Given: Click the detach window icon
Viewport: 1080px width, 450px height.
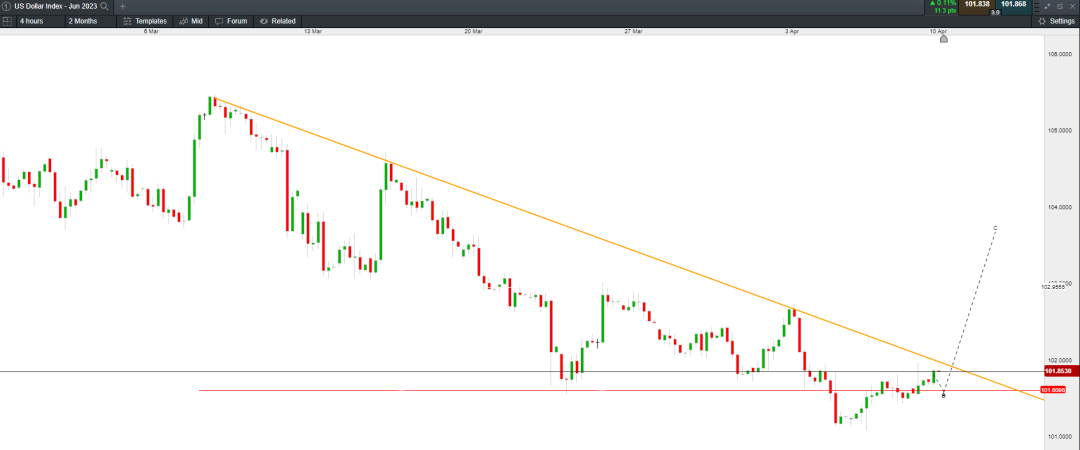Looking at the screenshot, I should 1047,6.
